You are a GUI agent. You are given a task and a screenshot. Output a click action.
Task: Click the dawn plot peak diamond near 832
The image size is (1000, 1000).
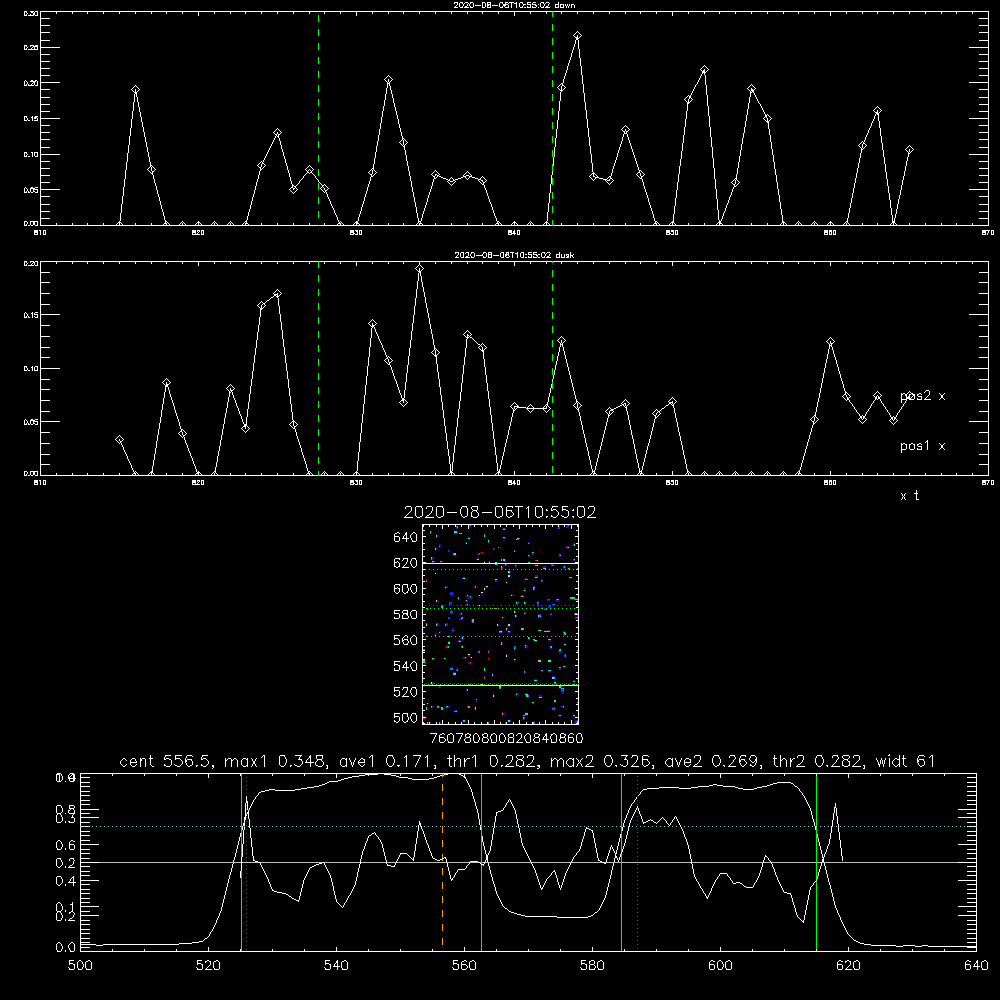(x=388, y=80)
